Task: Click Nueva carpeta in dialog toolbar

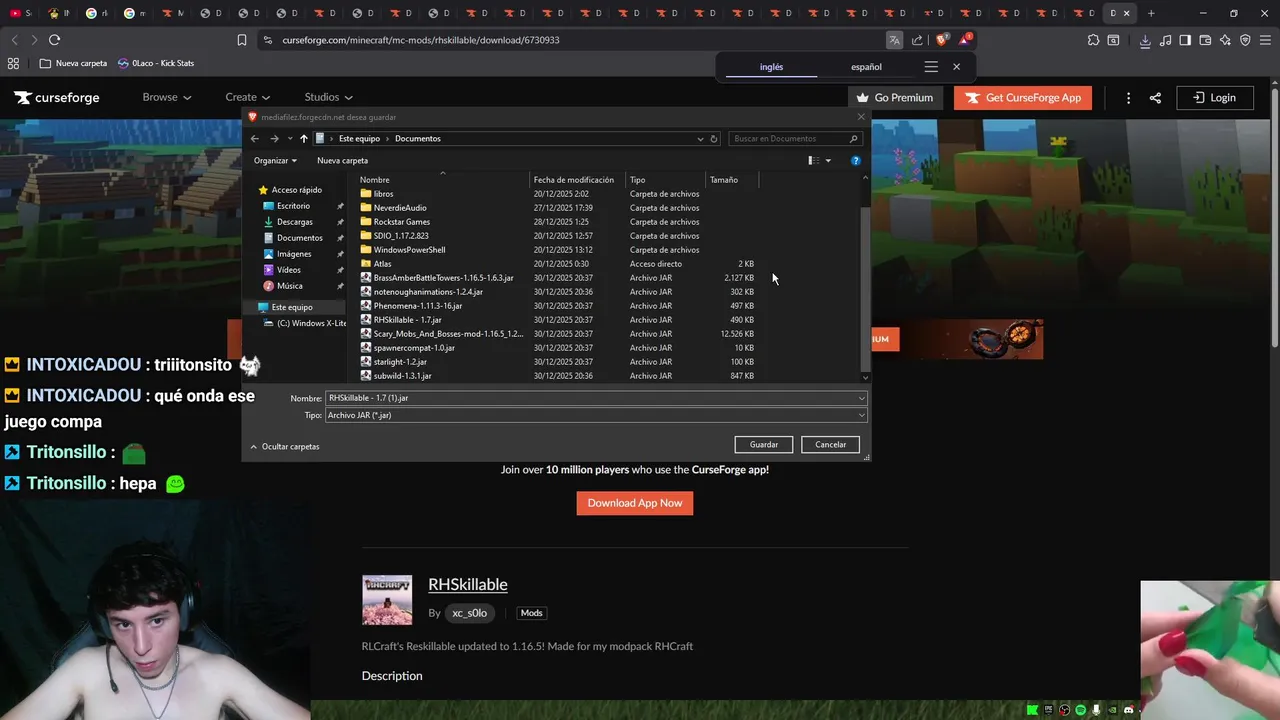Action: (342, 160)
